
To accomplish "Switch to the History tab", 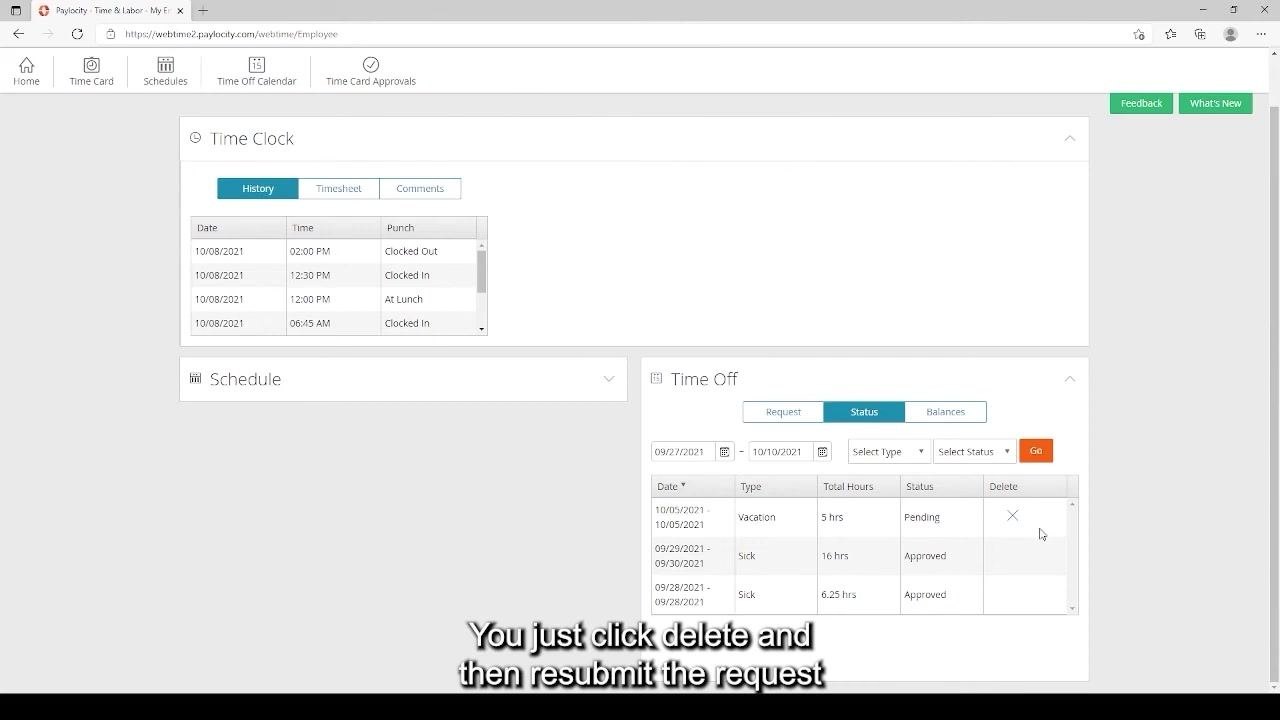I will [258, 188].
